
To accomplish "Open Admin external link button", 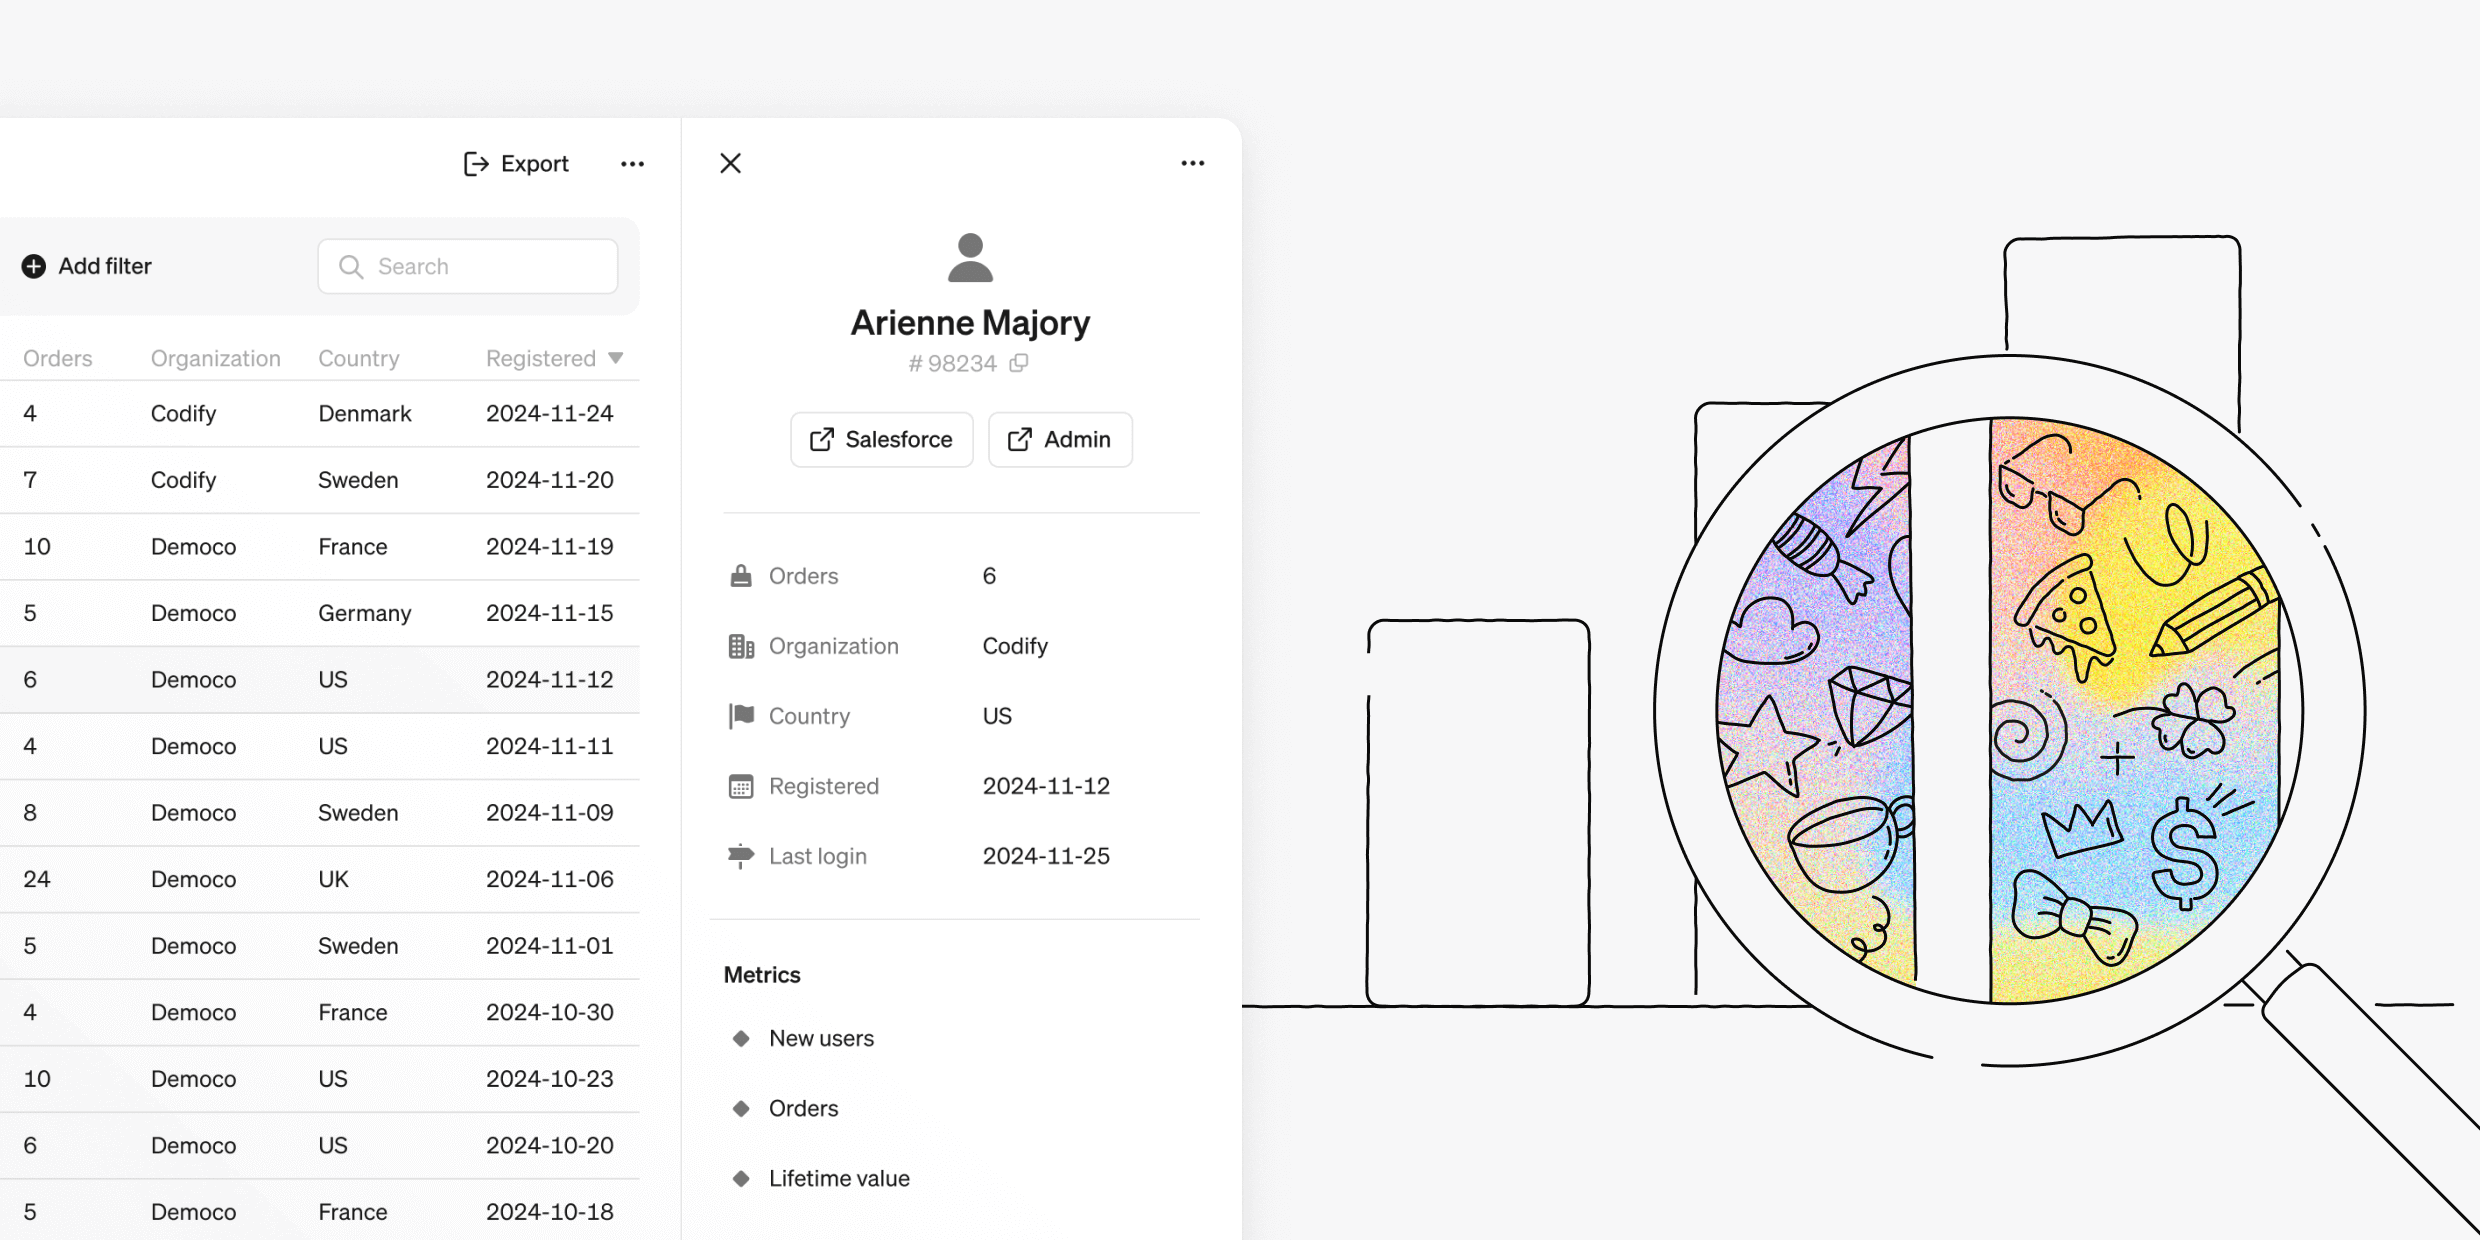I will tap(1060, 440).
